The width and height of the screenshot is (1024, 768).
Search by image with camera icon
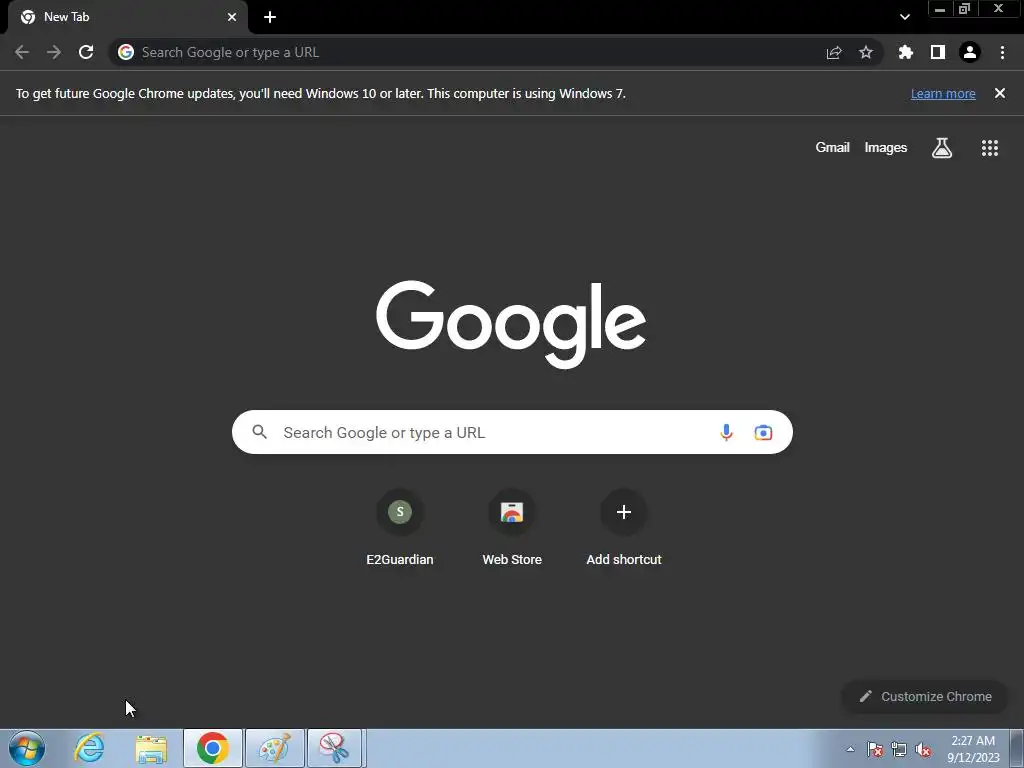click(x=763, y=432)
